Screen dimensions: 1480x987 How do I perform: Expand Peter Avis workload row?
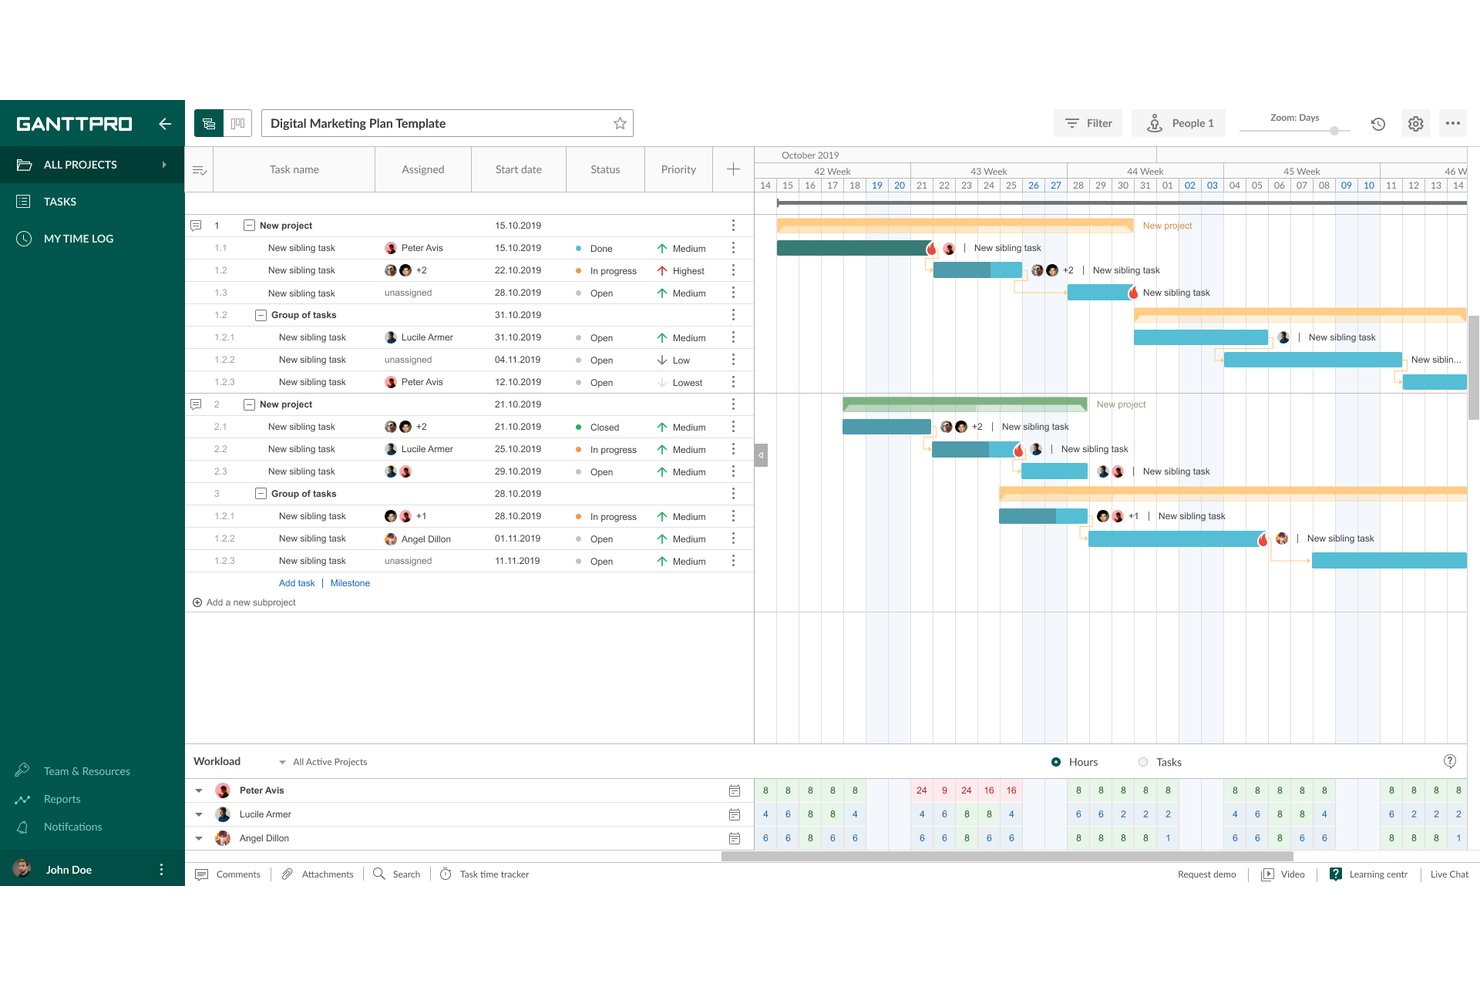point(199,790)
